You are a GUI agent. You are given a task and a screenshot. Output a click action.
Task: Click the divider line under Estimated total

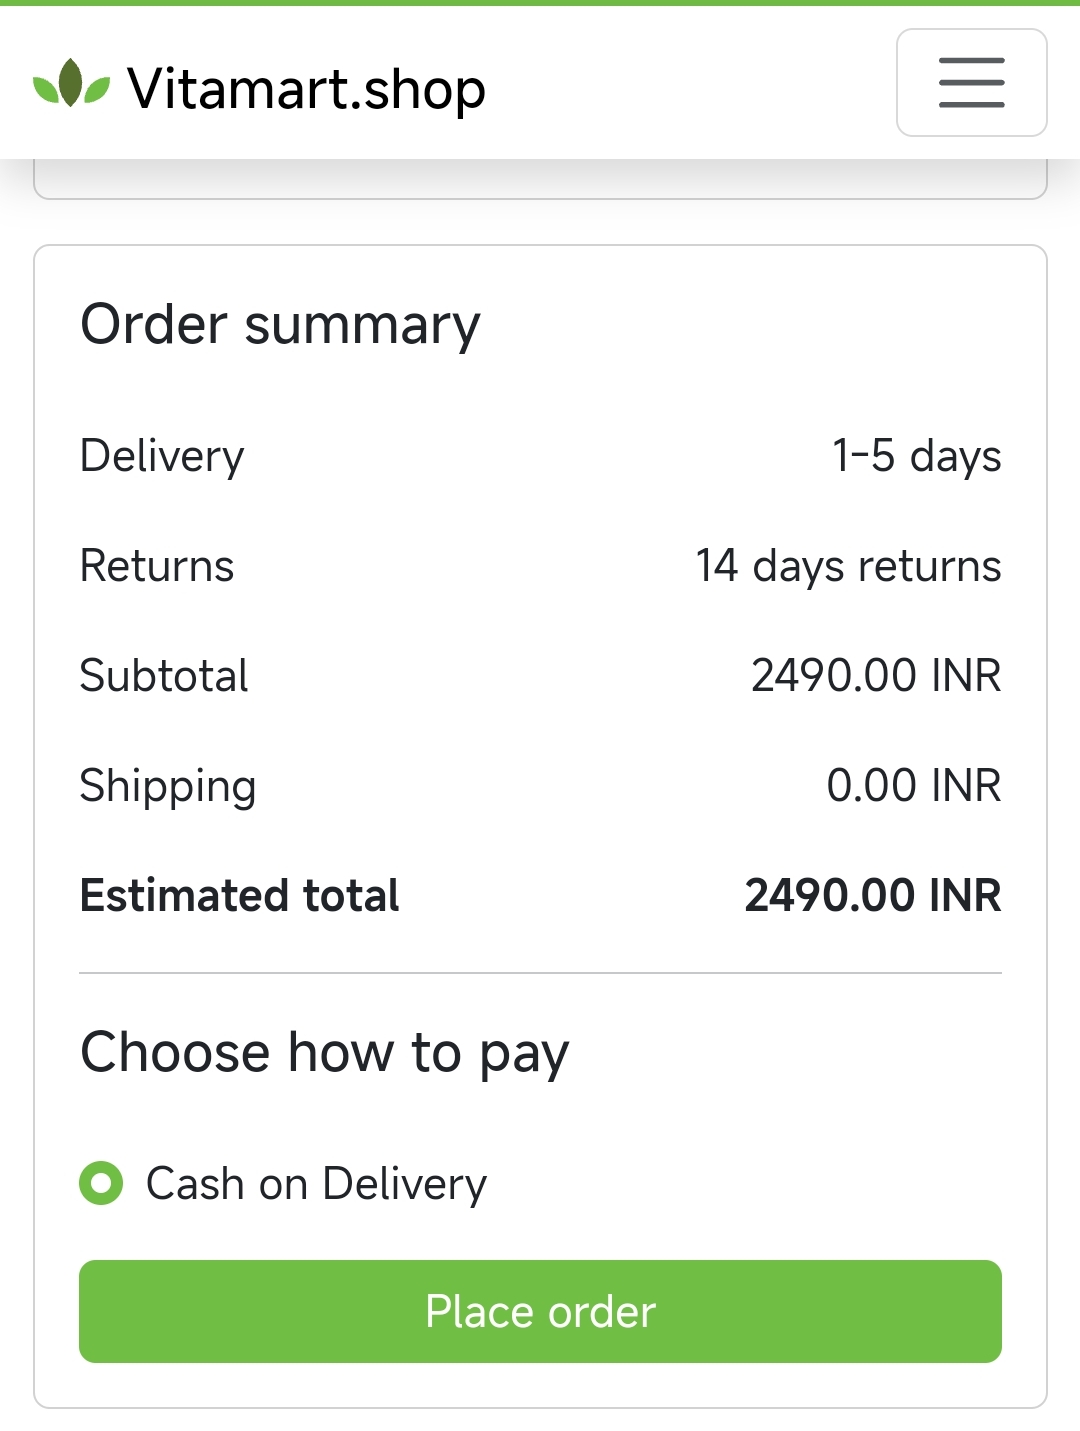[x=540, y=973]
